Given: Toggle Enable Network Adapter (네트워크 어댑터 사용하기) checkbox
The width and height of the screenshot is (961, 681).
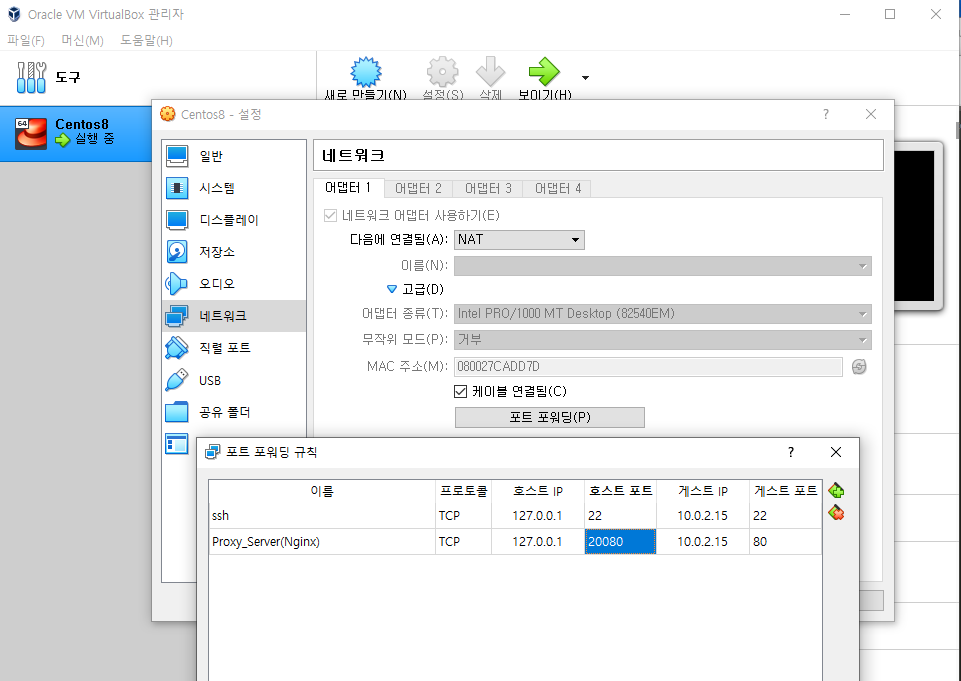Looking at the screenshot, I should pos(330,215).
